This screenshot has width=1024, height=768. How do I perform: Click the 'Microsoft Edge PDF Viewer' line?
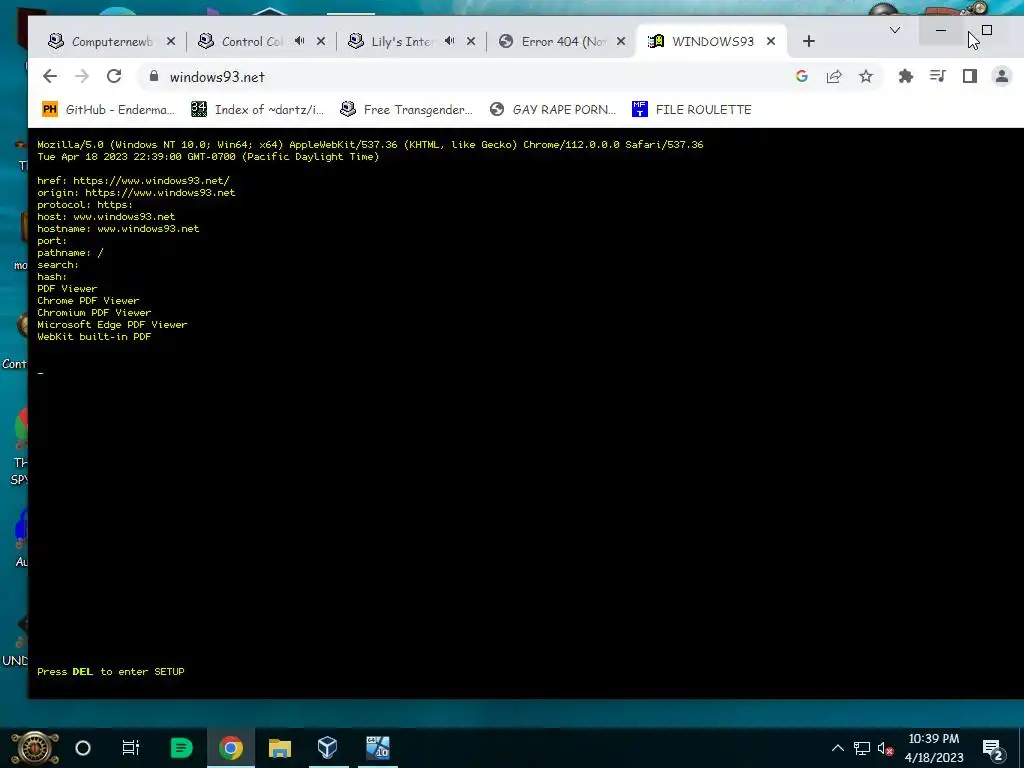coord(112,325)
